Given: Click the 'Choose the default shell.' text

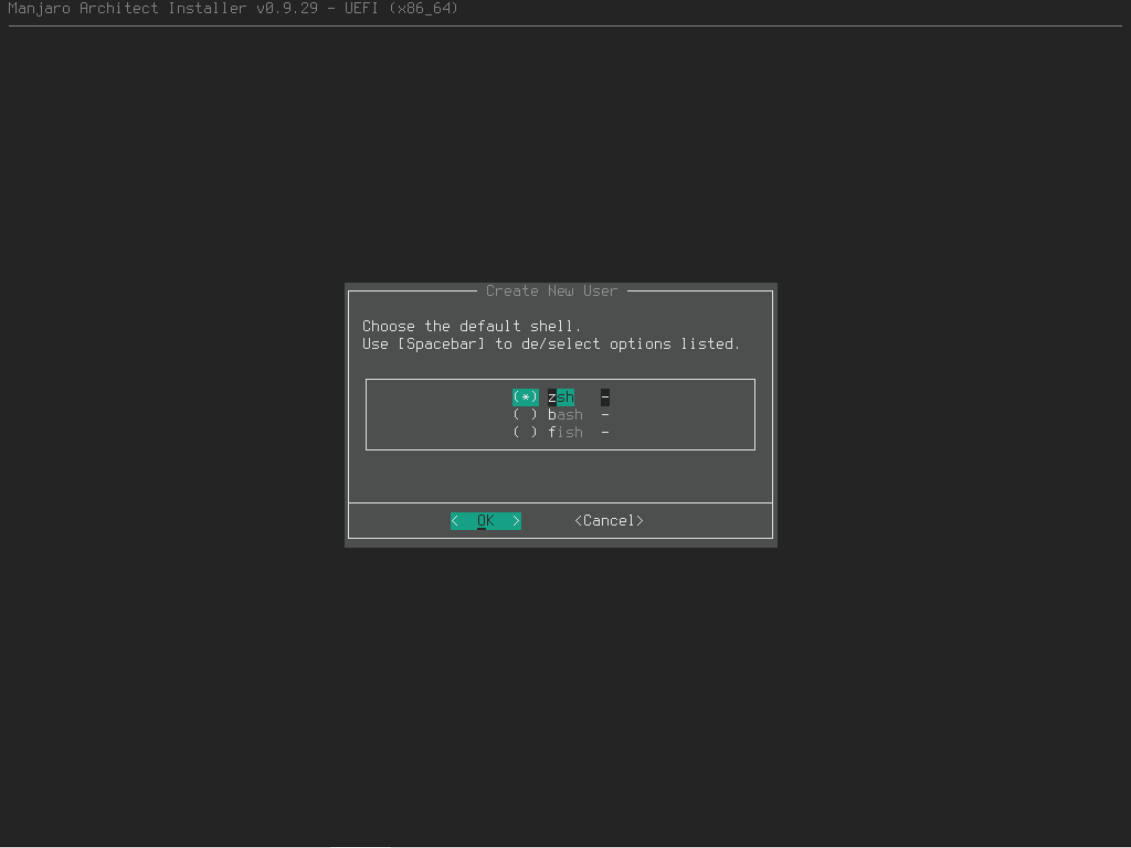Looking at the screenshot, I should click(x=471, y=326).
